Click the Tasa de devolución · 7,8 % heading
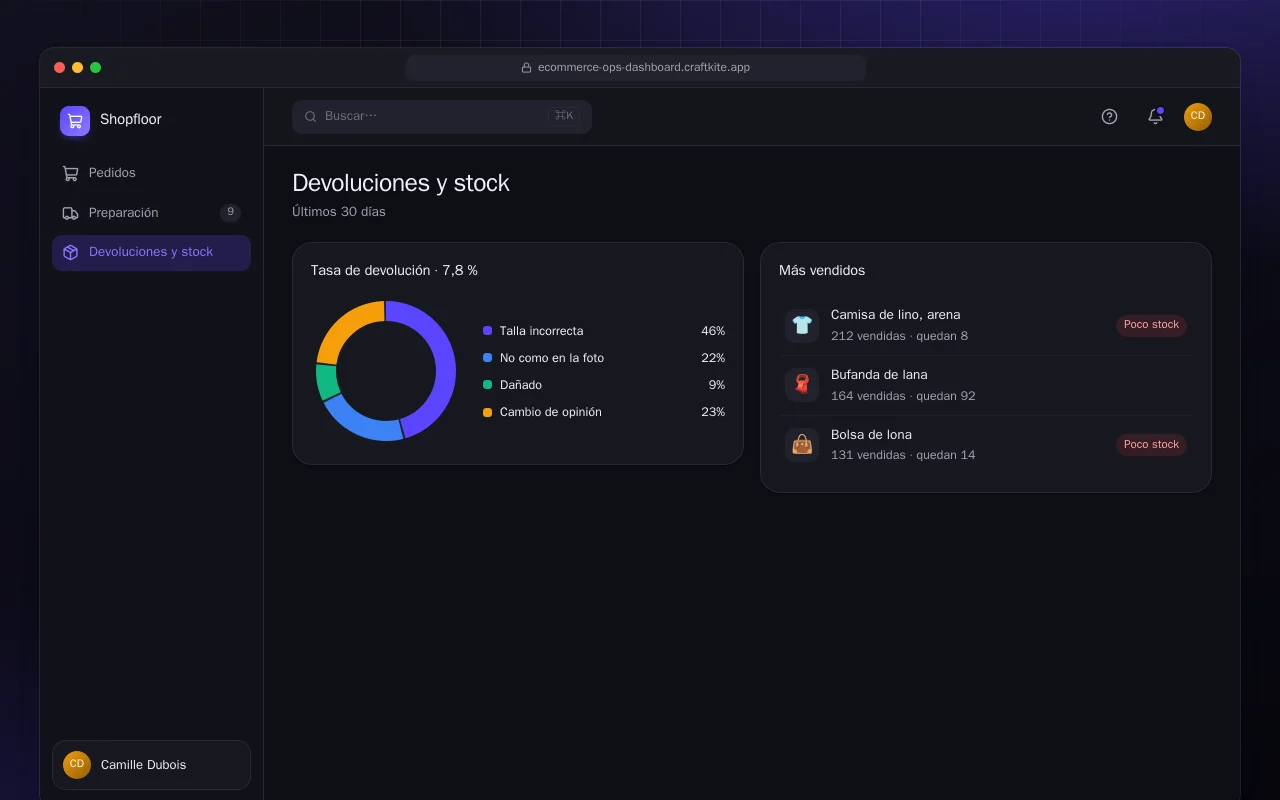The image size is (1280, 800). click(x=394, y=271)
